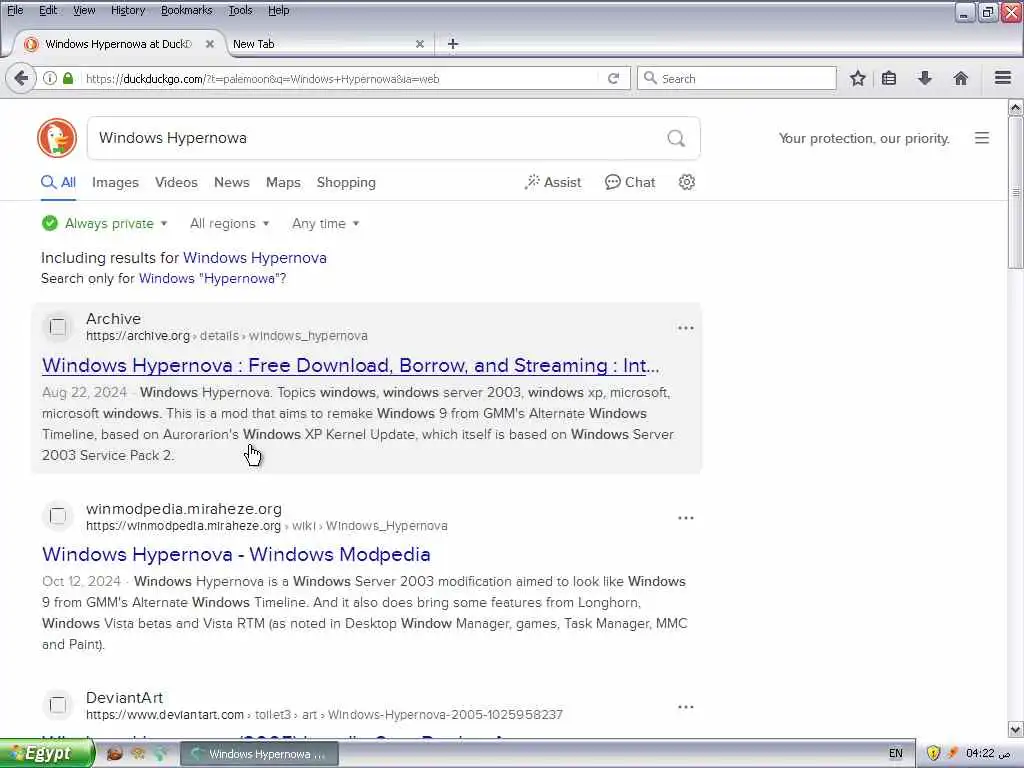Open the Egypt start button
Screen dimensions: 1024x768
click(46, 754)
